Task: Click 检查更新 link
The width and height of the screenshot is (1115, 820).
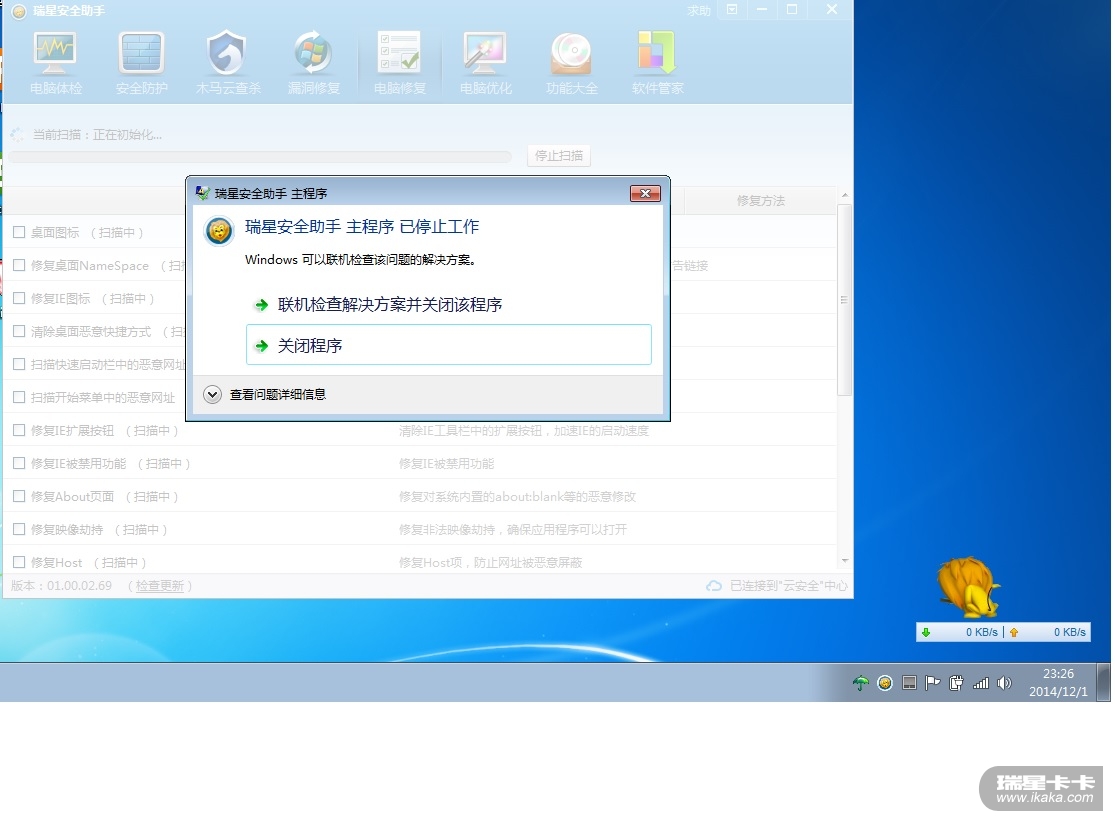Action: tap(160, 586)
